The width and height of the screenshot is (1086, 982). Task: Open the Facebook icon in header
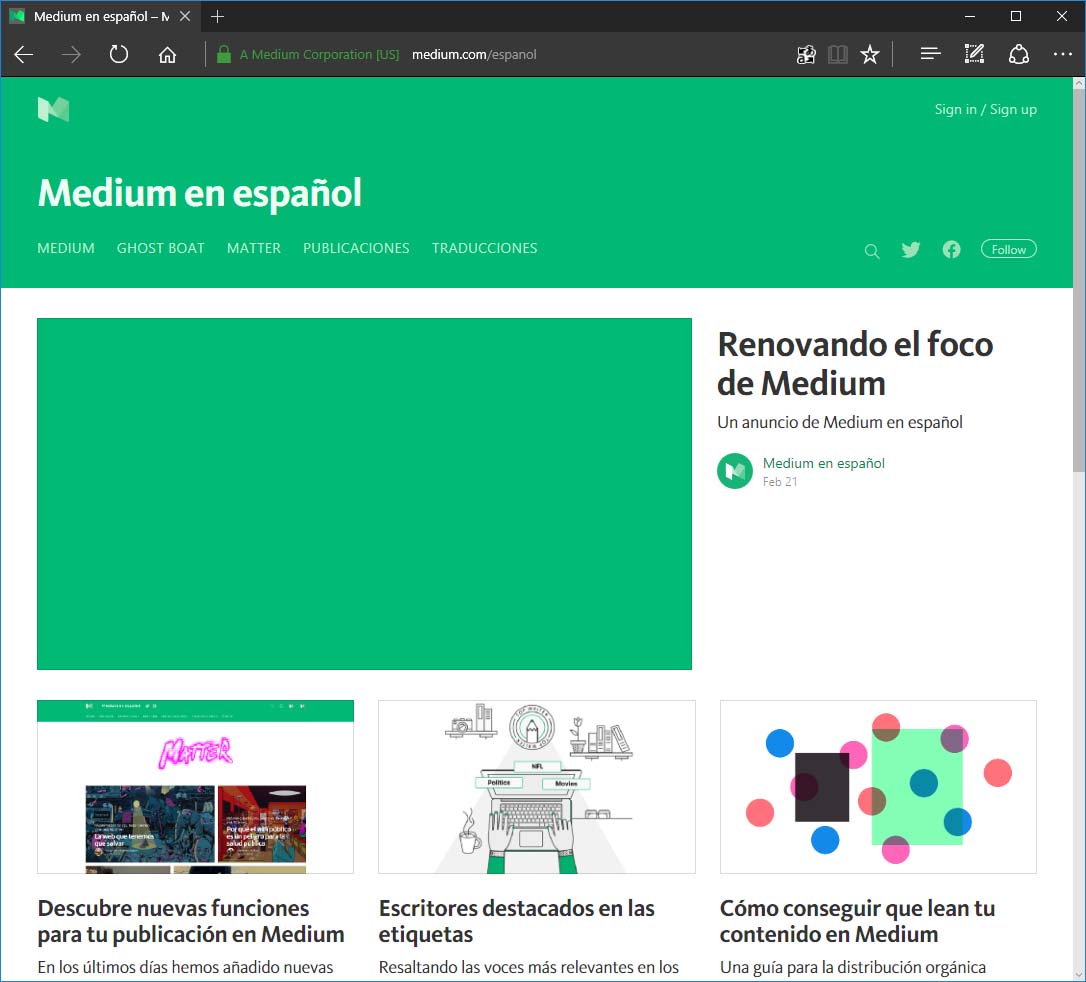point(952,249)
